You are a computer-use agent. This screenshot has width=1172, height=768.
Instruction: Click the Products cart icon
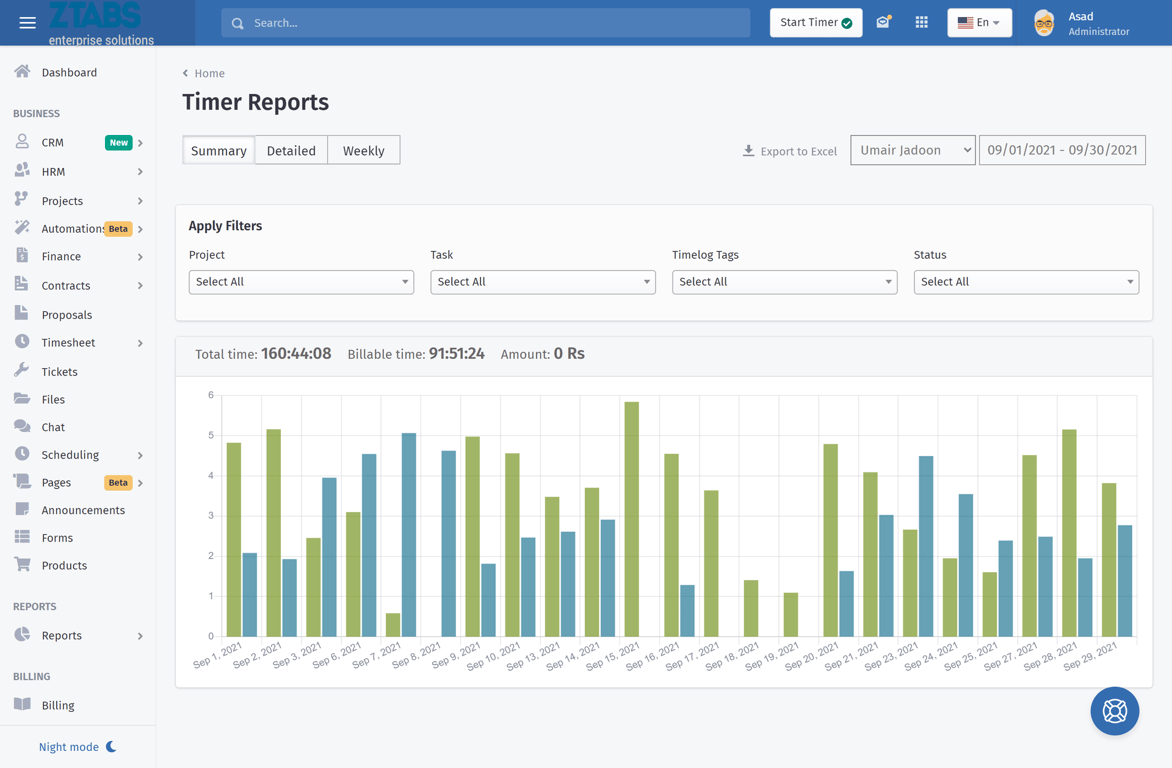click(x=22, y=565)
